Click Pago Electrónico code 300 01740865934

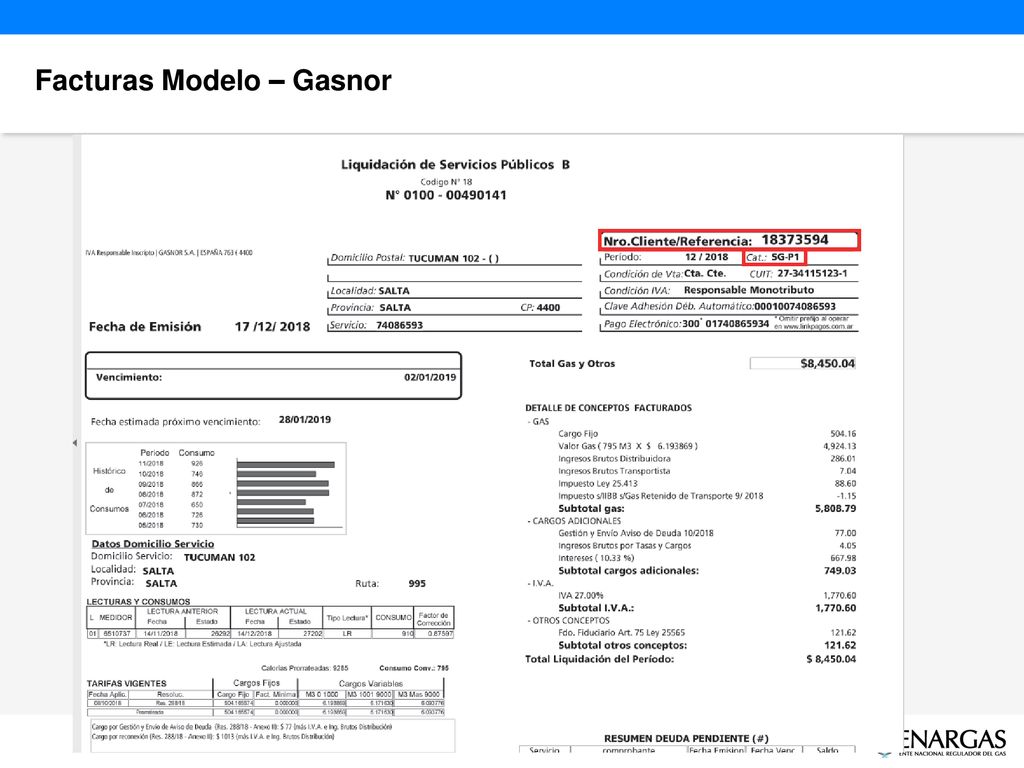[x=726, y=323]
